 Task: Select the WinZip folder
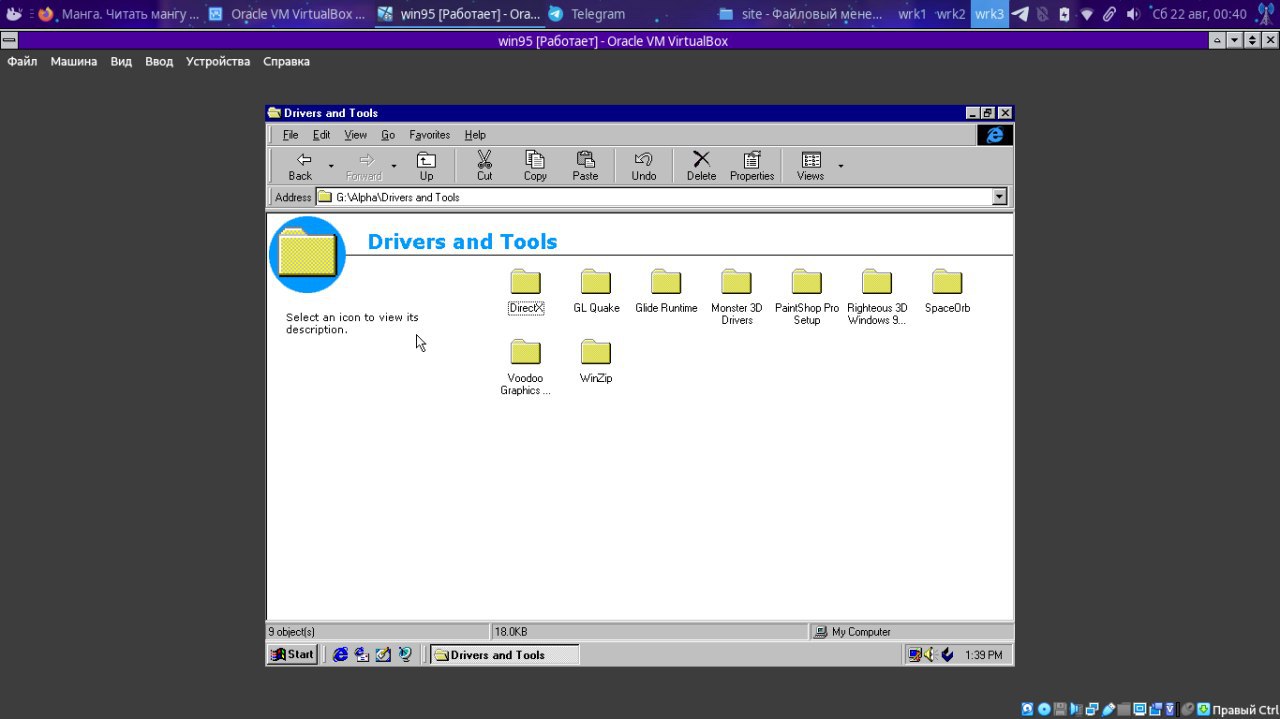pos(596,361)
